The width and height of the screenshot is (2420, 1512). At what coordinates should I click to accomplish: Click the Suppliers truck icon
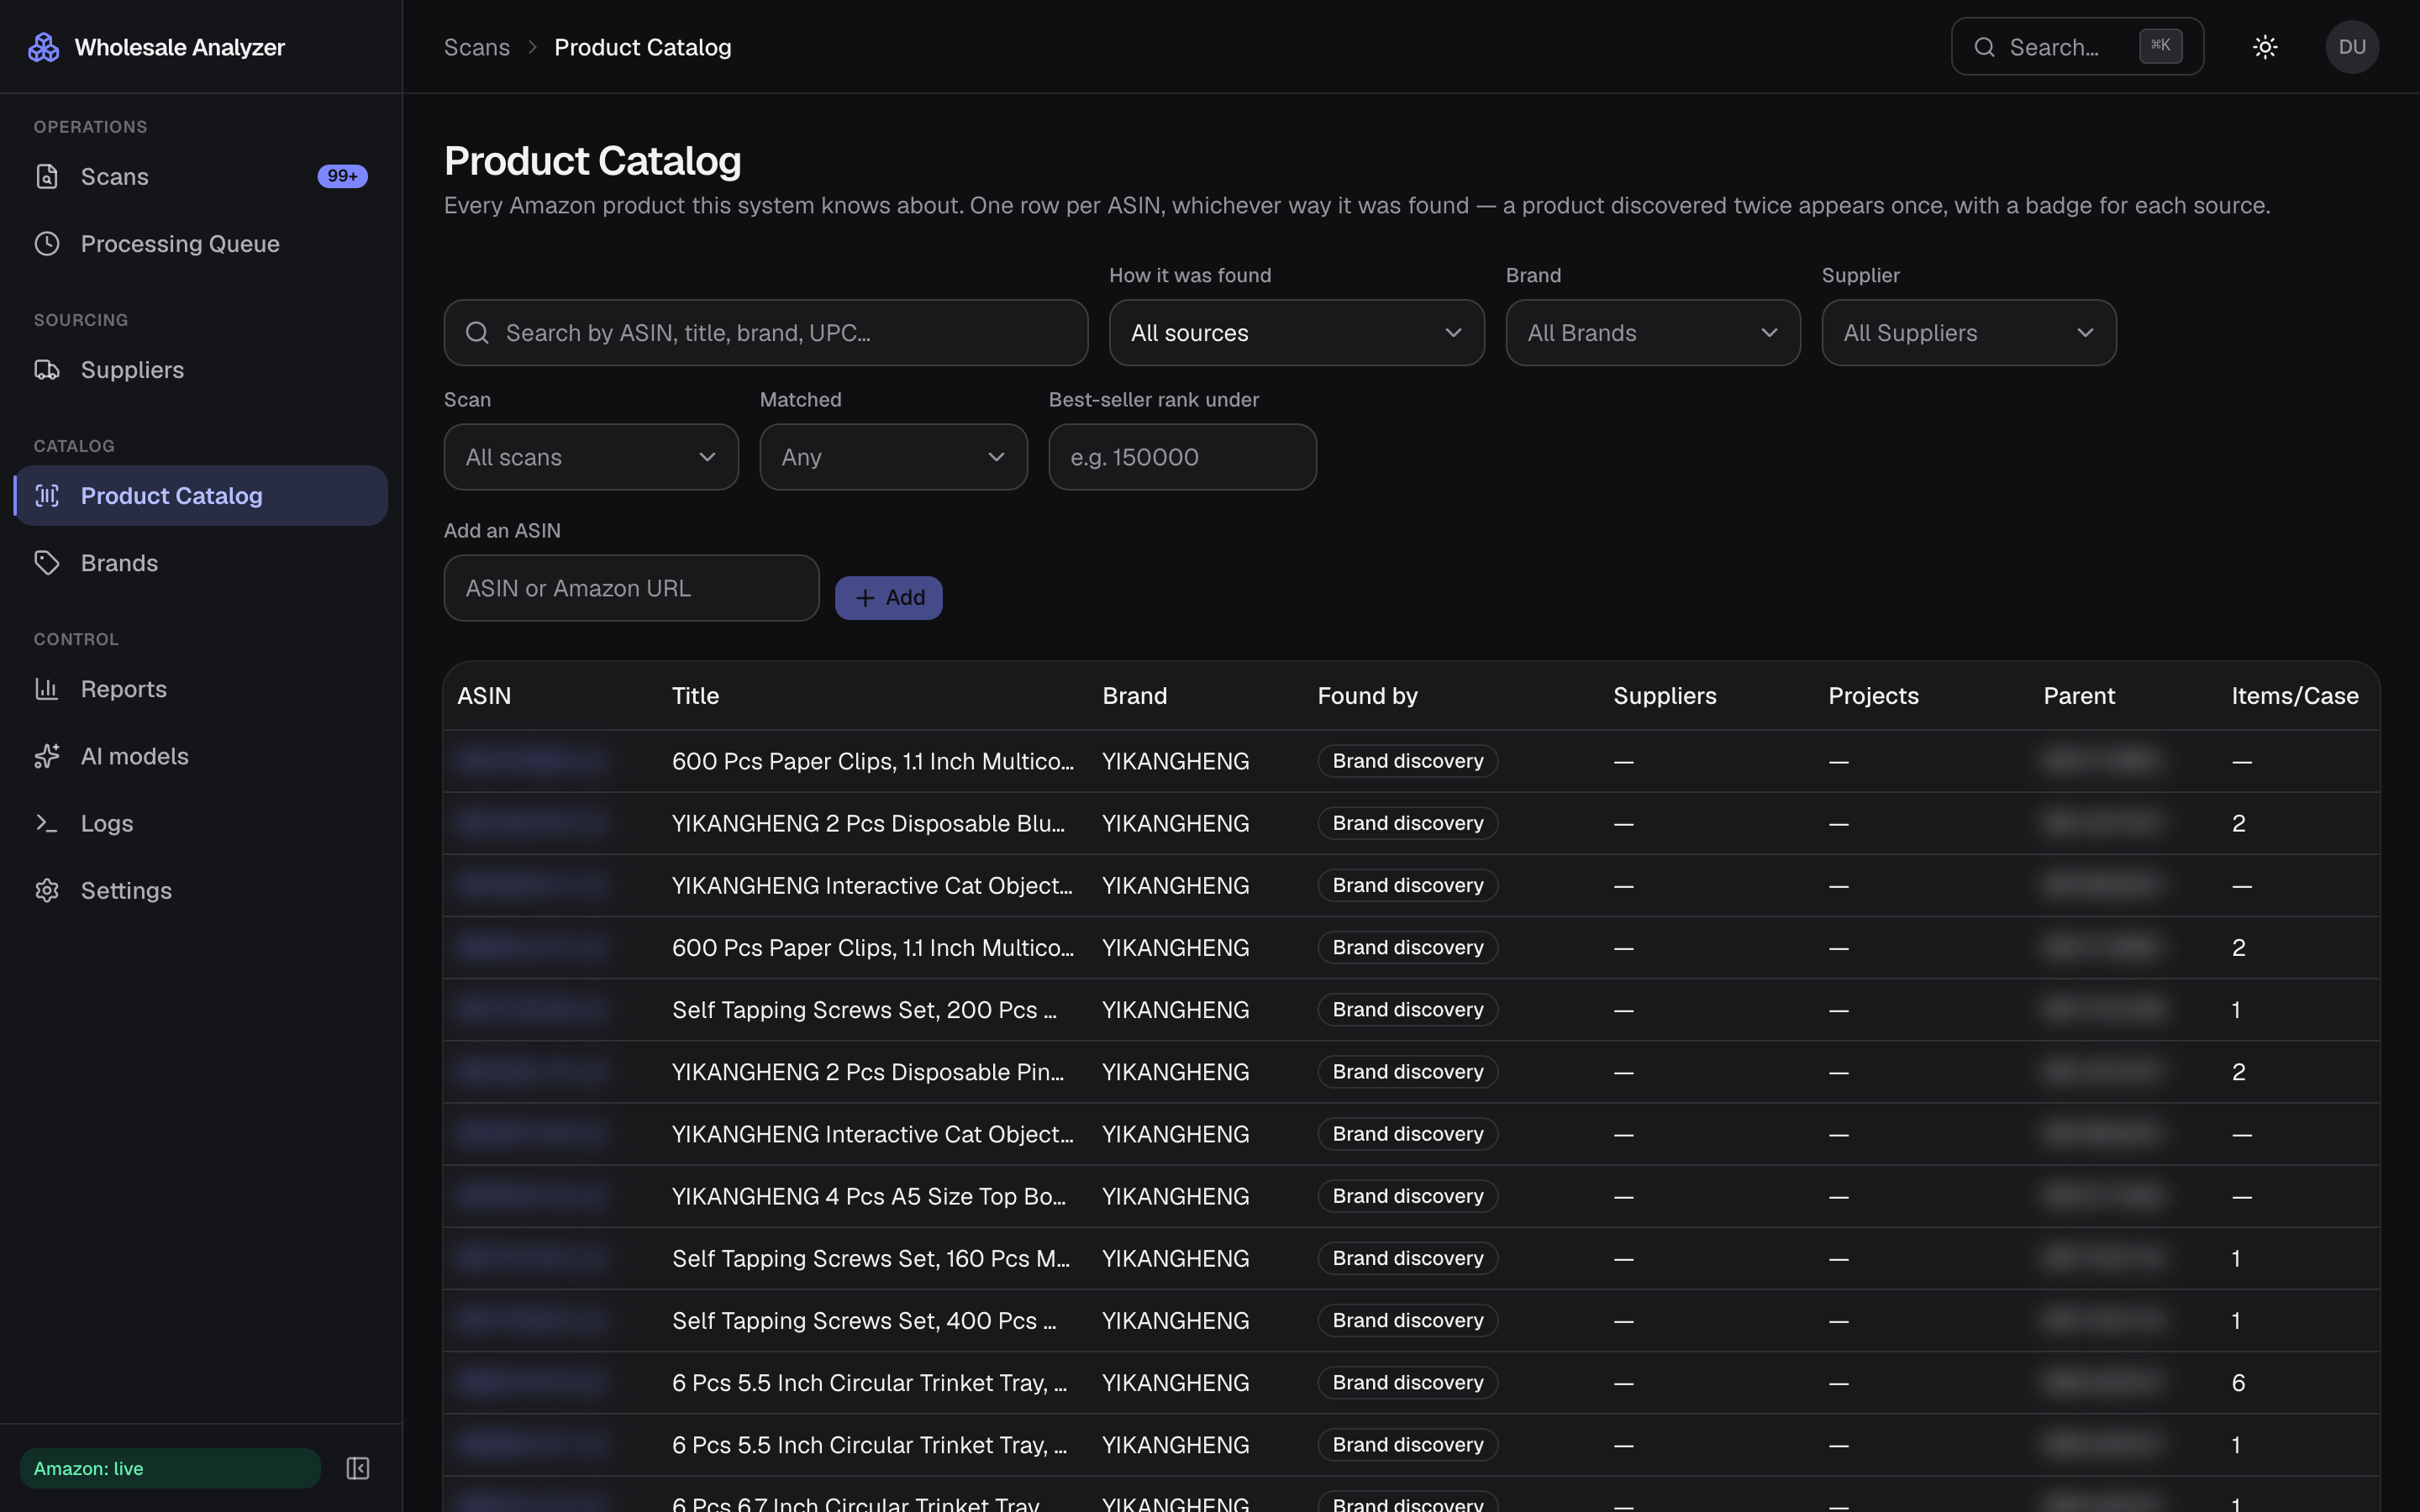click(x=47, y=370)
